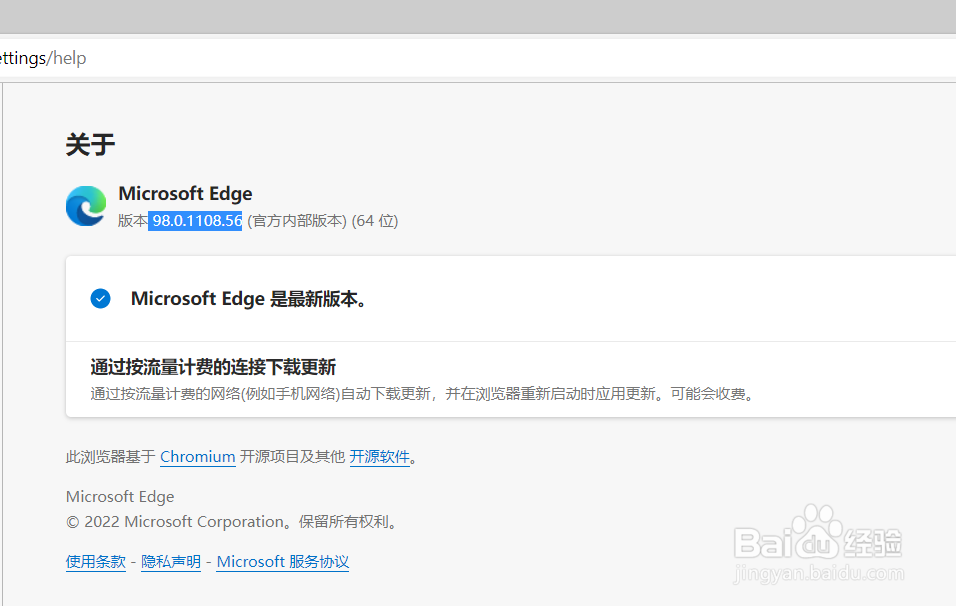Click the 通过按流量计费的连接下载更新 heading

pos(213,367)
